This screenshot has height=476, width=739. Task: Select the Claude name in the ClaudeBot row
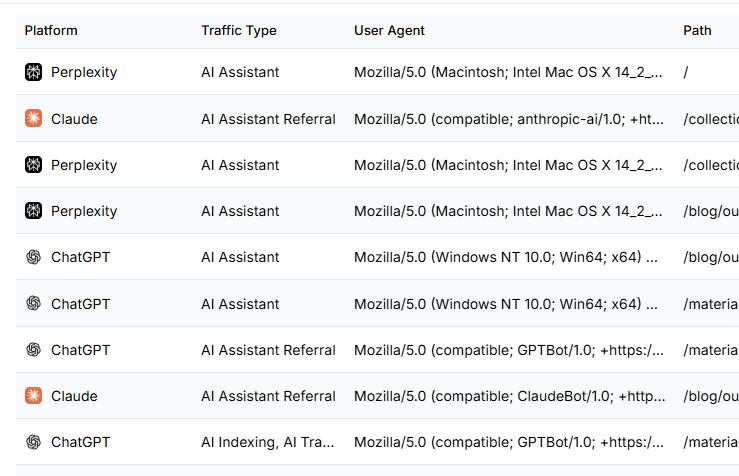pyautogui.click(x=74, y=396)
